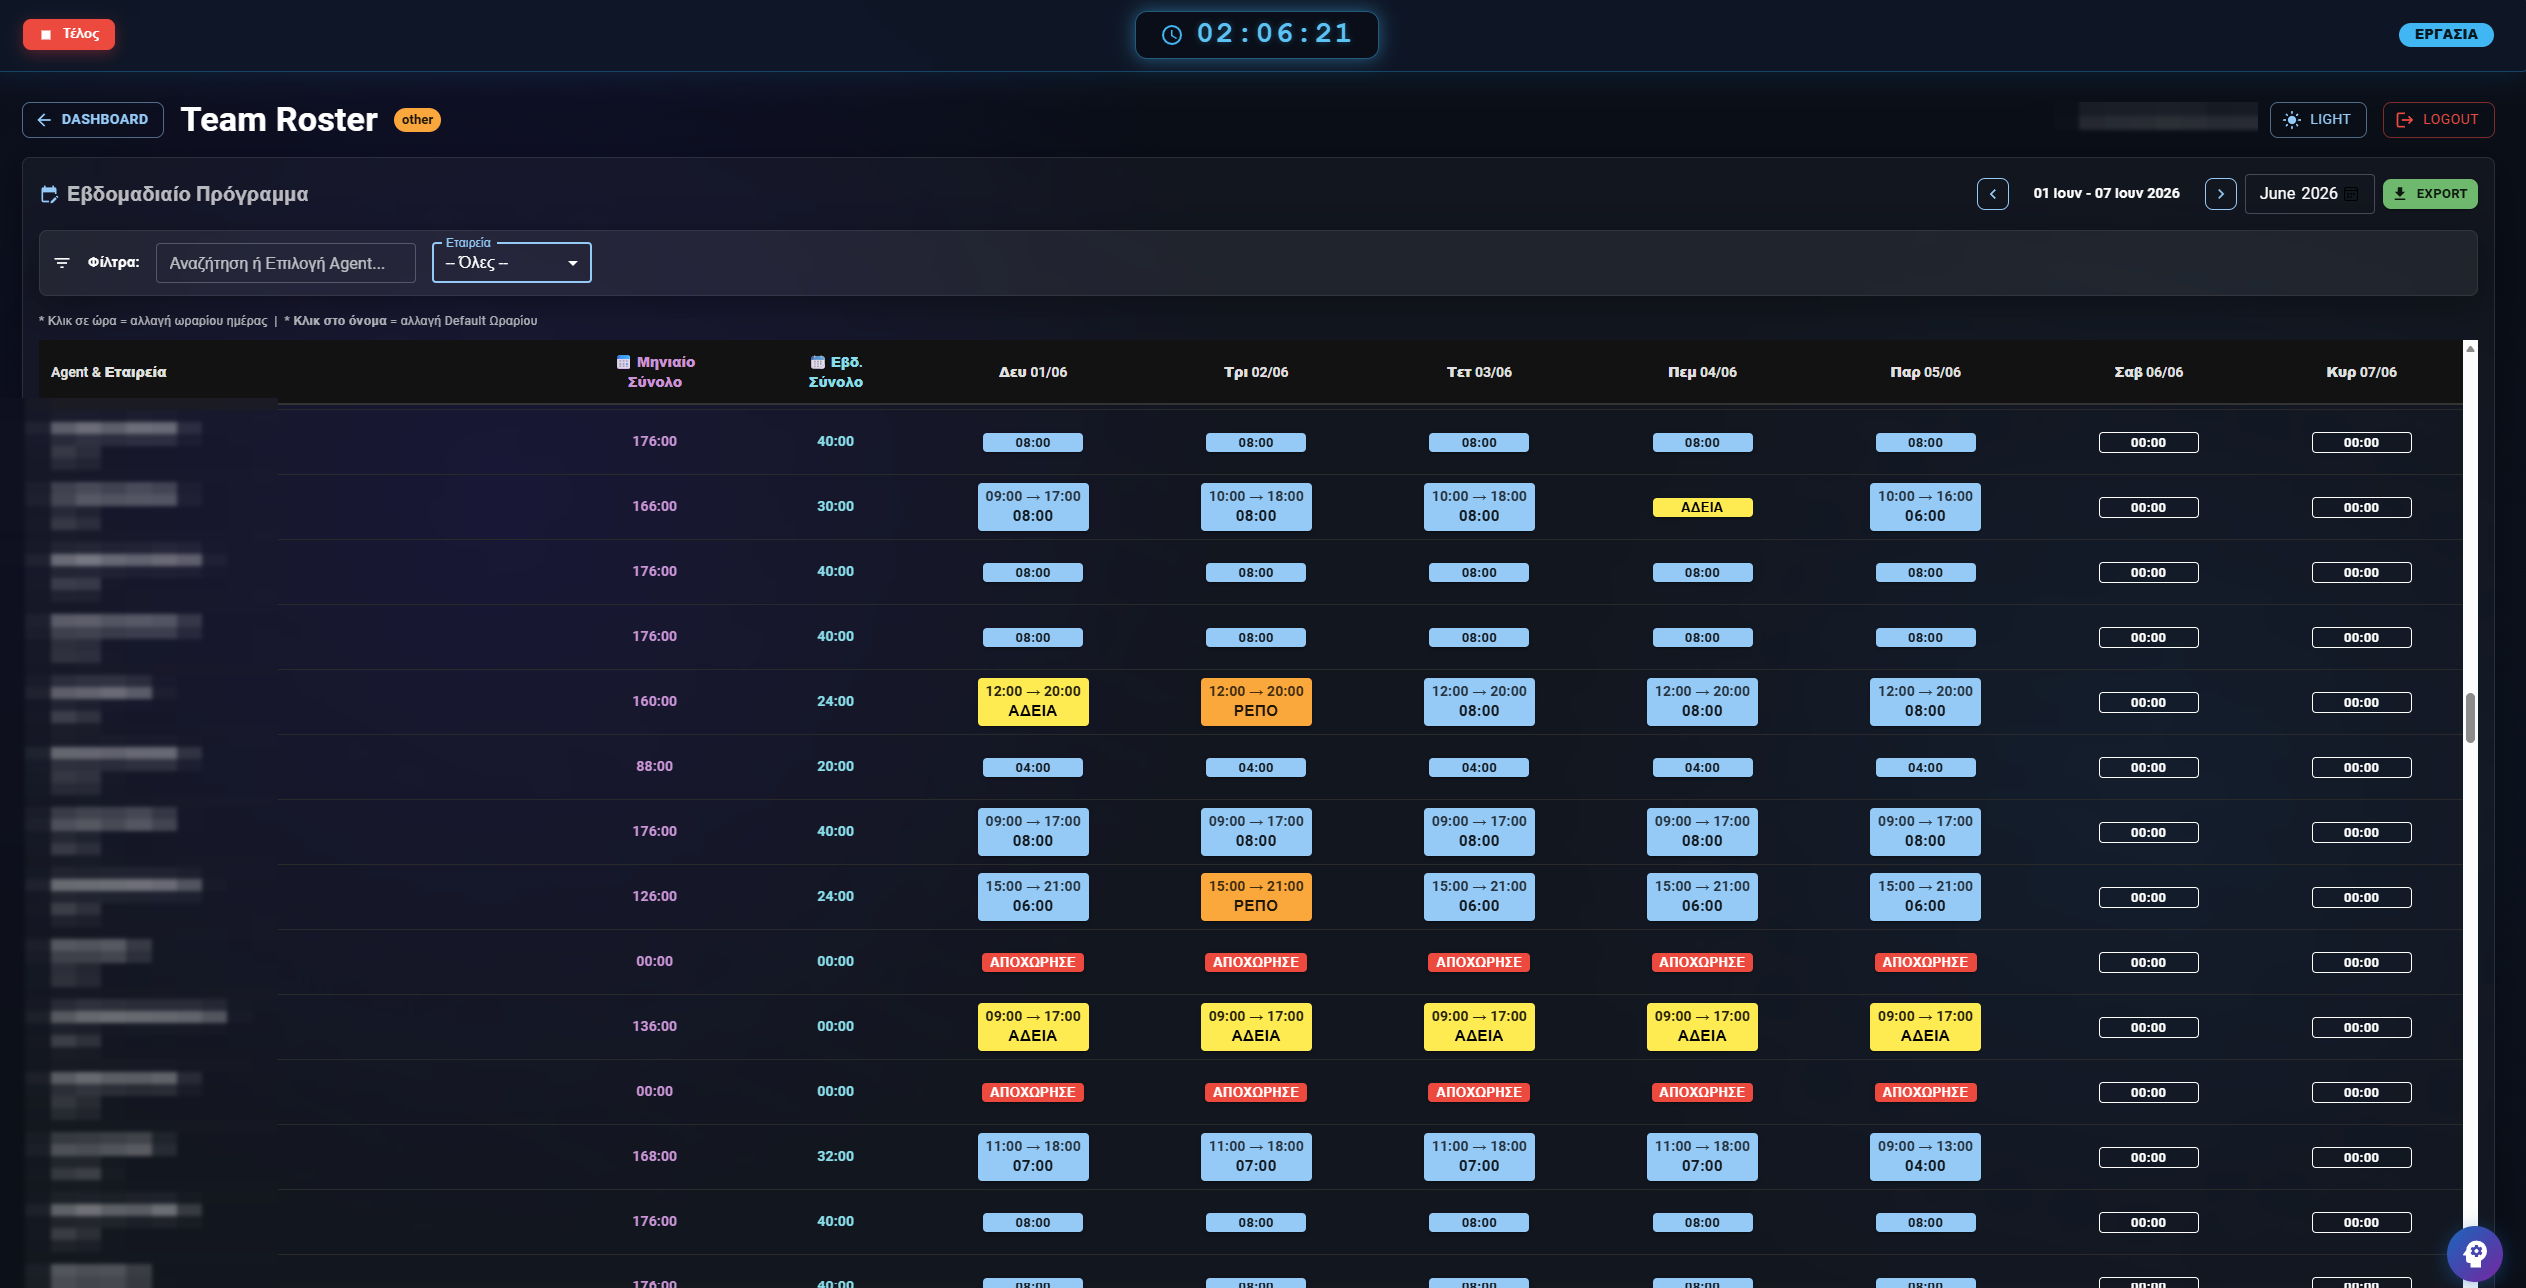2526x1288 pixels.
Task: Open the Wednesday 09:00 → 17:00 ΑΔΕΙΑ cell
Action: 1479,1027
